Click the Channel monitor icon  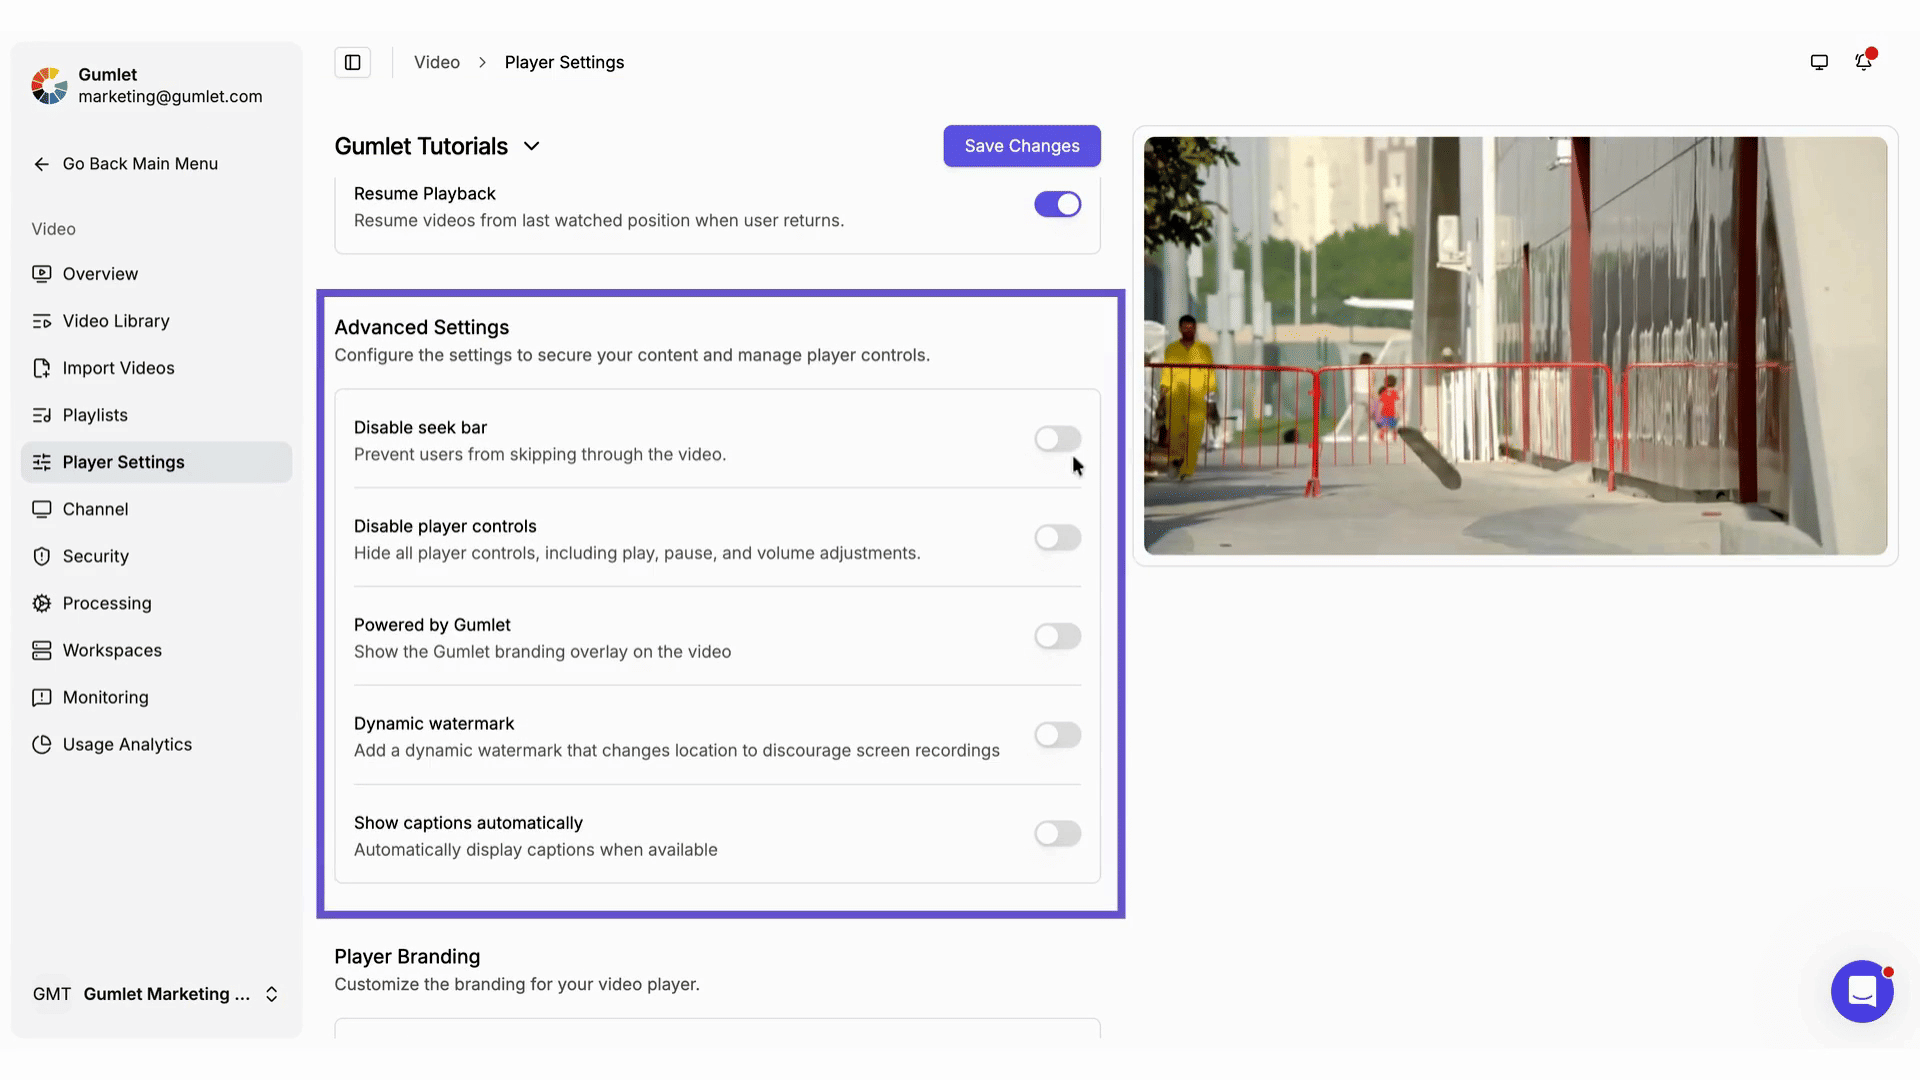[x=41, y=509]
